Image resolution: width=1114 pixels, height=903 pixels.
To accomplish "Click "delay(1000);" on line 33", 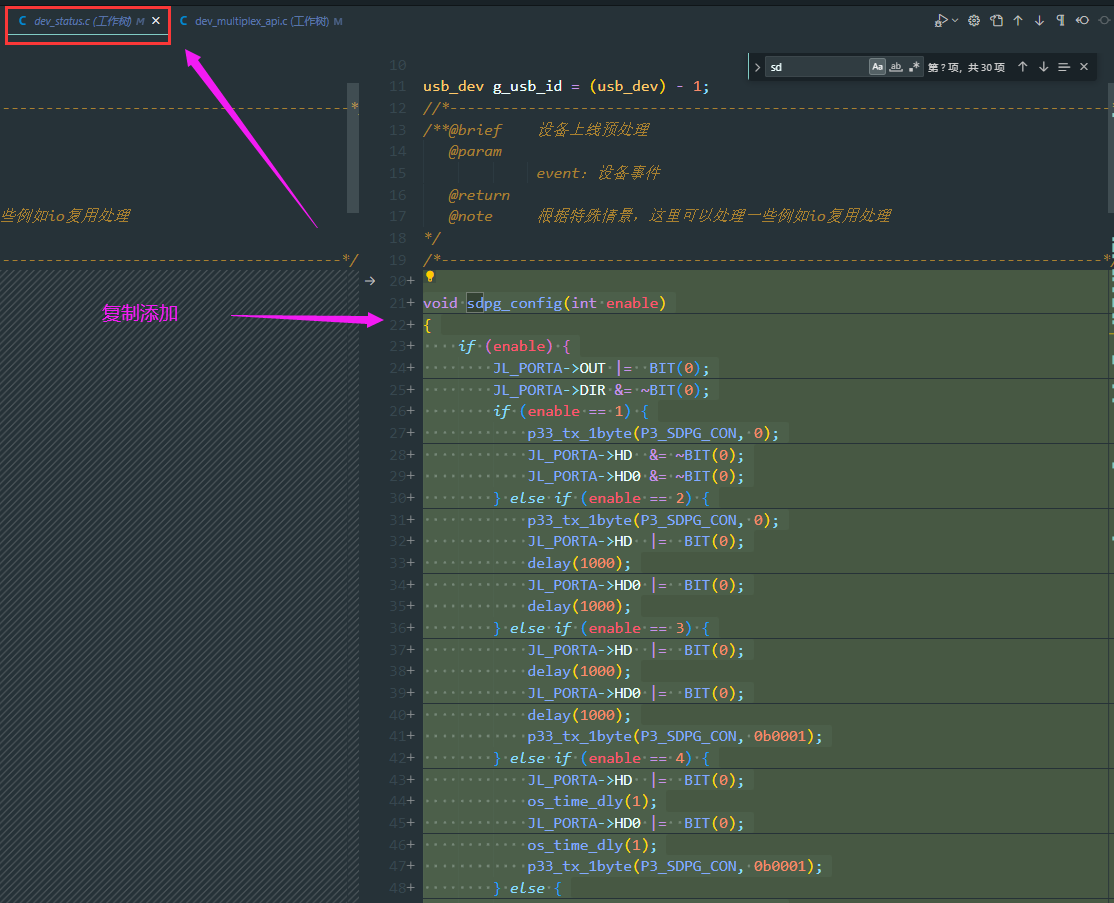I will click(x=579, y=563).
